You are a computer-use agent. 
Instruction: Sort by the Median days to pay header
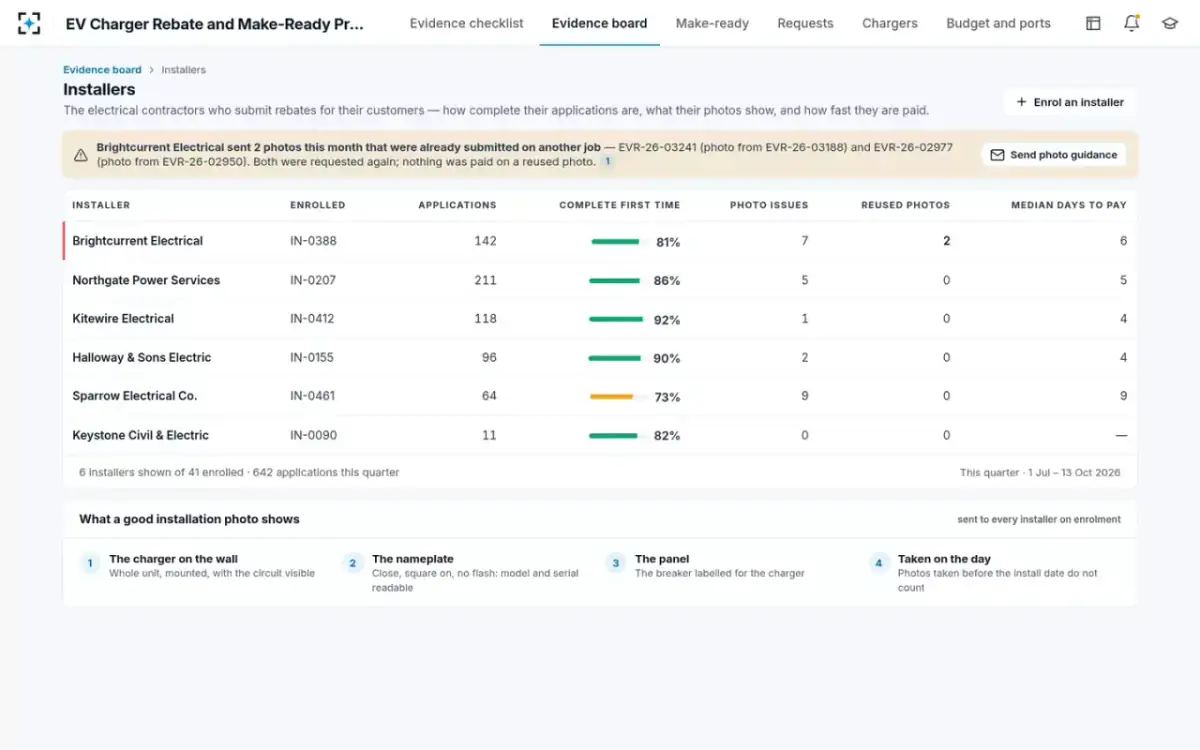click(x=1068, y=205)
